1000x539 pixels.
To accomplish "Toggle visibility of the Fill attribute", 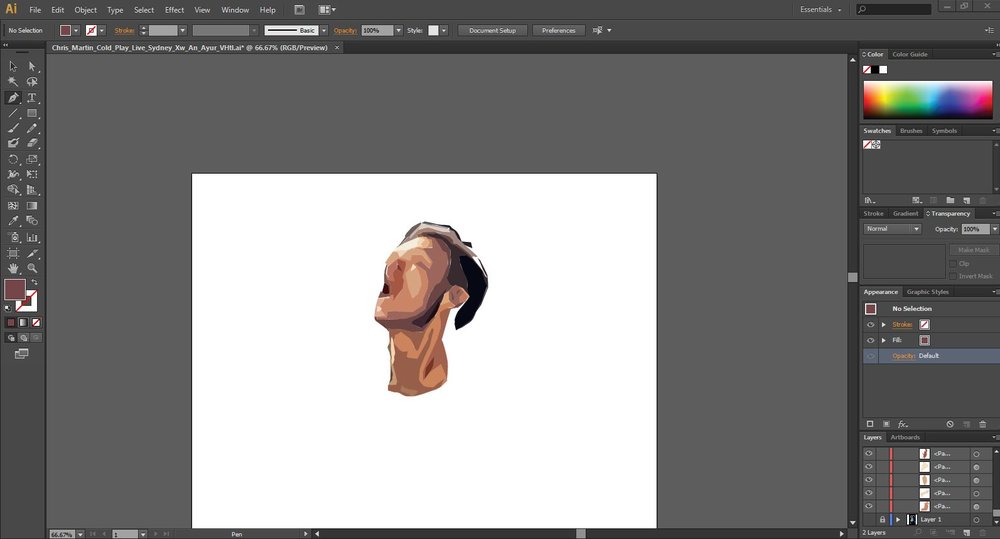I will click(x=870, y=340).
